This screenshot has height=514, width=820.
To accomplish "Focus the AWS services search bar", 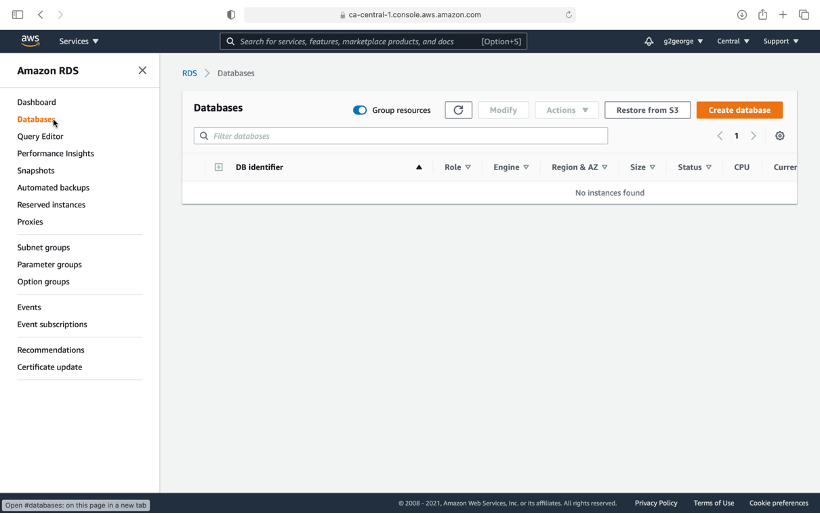I will pyautogui.click(x=373, y=41).
